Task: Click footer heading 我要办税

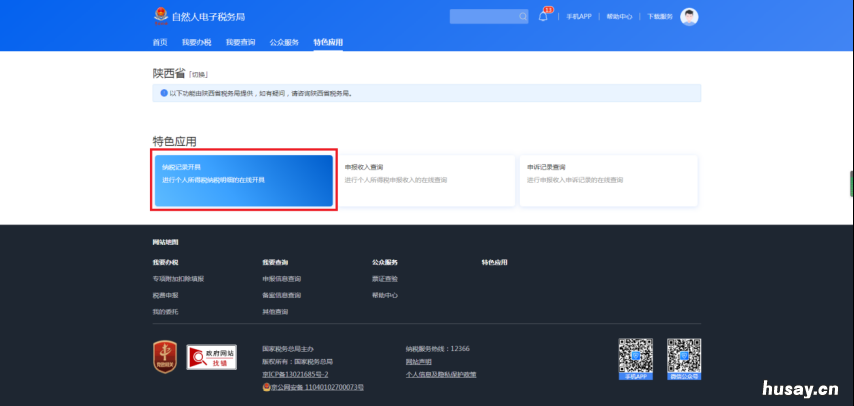Action: [165, 262]
